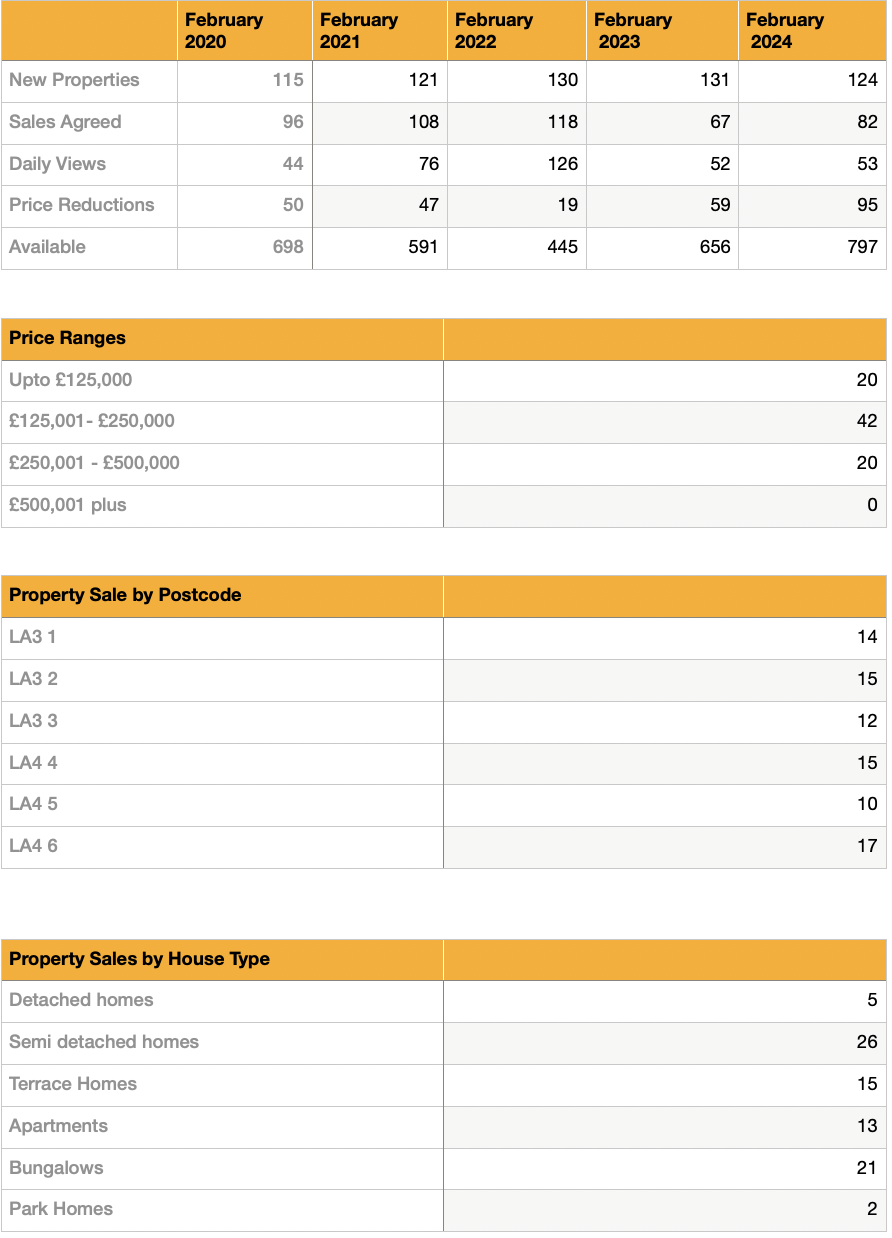Select the Semi detached homes label
892x1238 pixels.
pos(104,1042)
